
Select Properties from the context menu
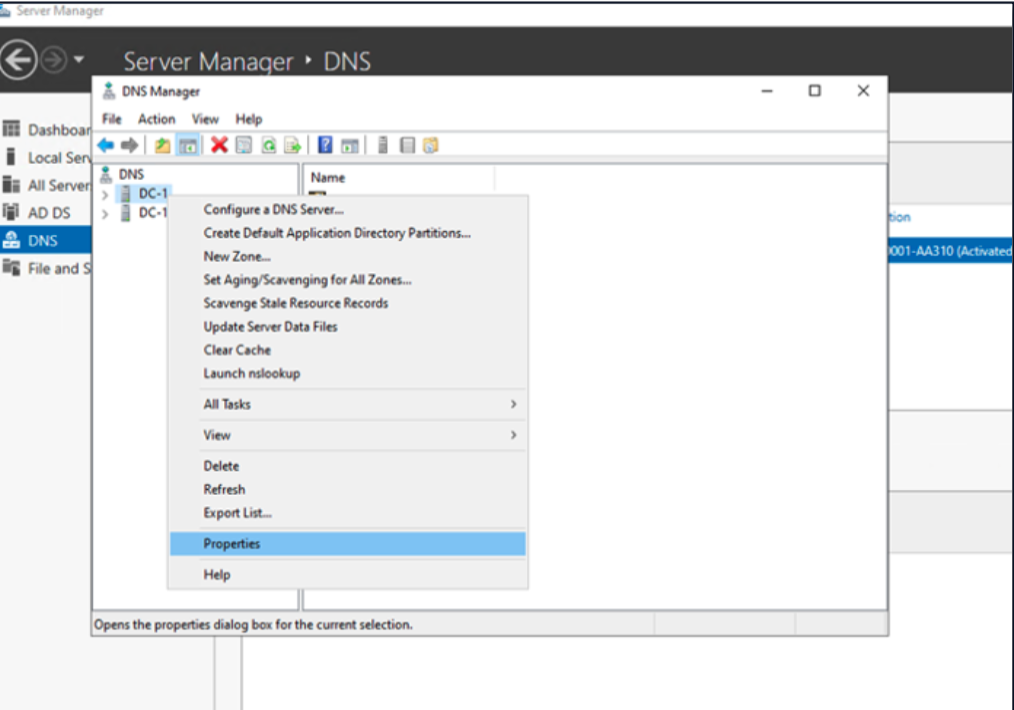232,544
